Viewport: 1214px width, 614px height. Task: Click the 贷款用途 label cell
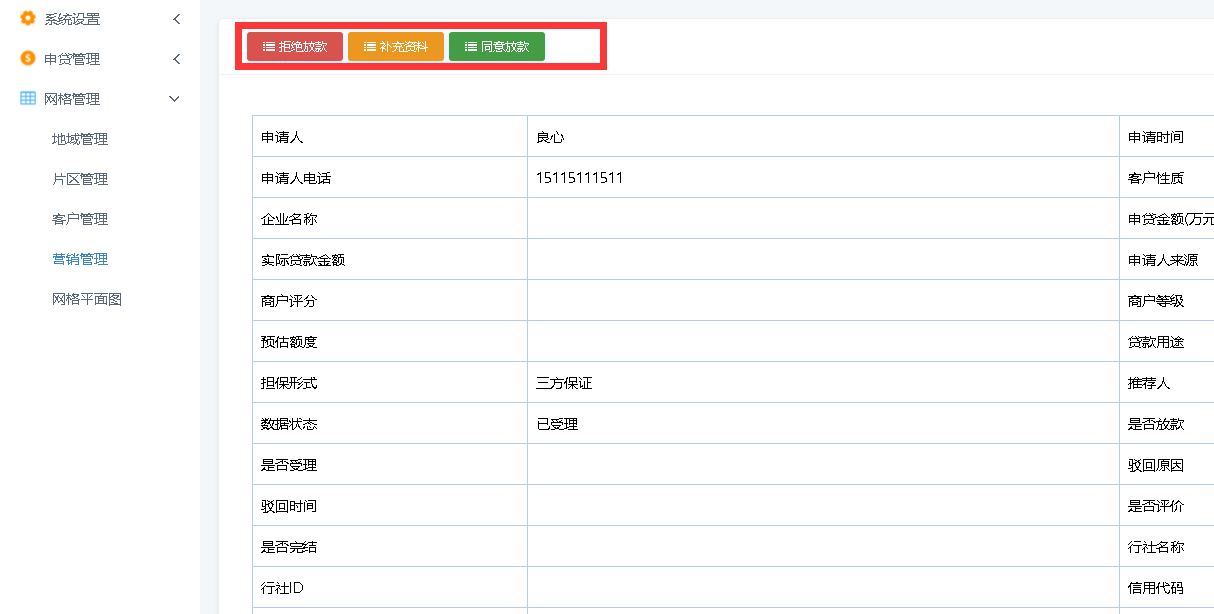(1167, 341)
